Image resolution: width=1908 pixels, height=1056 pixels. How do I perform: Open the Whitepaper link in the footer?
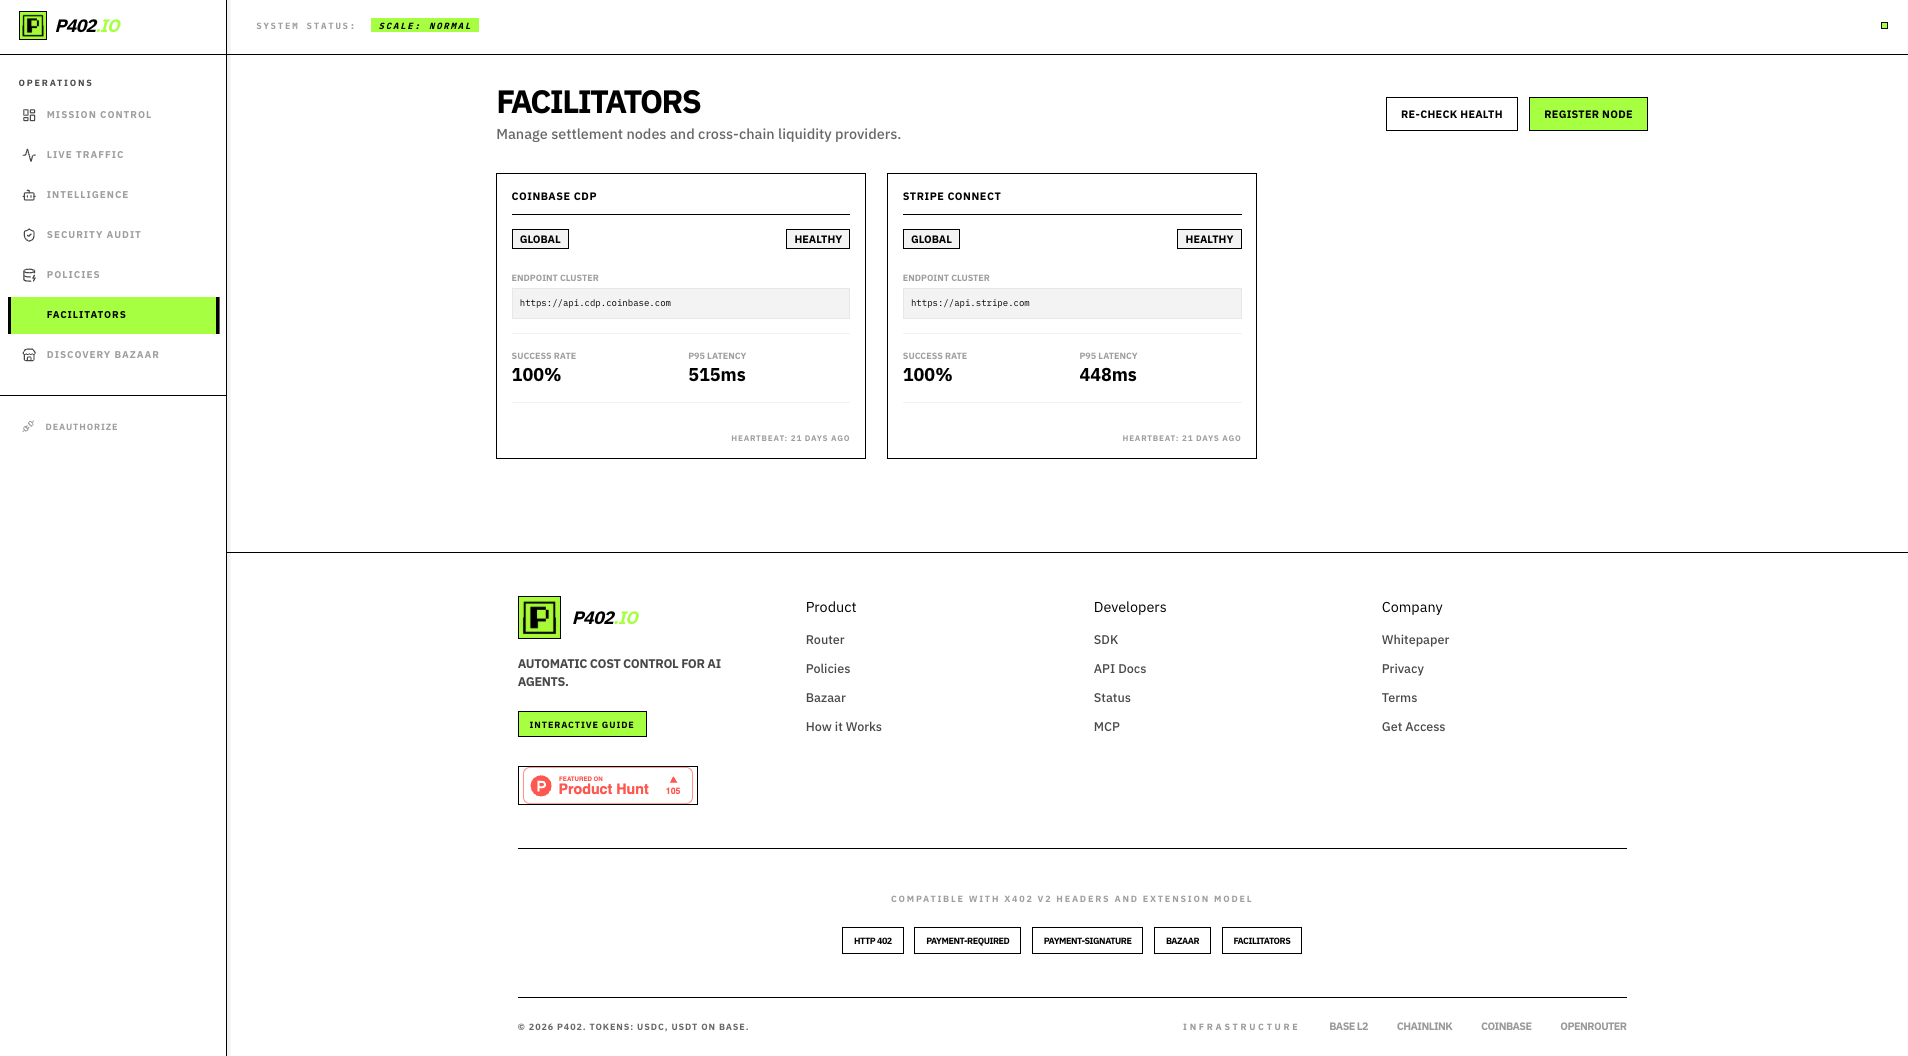click(1414, 639)
